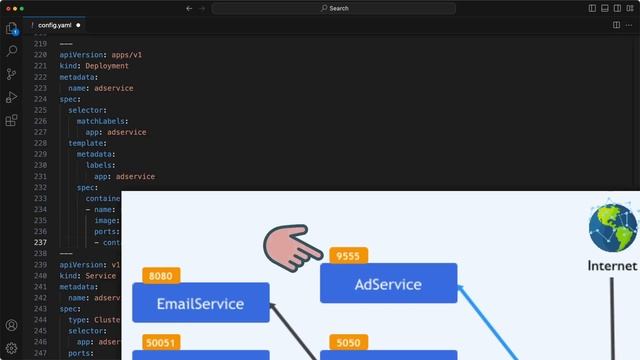640x360 pixels.
Task: Open the Accounts menu icon
Action: [11, 325]
